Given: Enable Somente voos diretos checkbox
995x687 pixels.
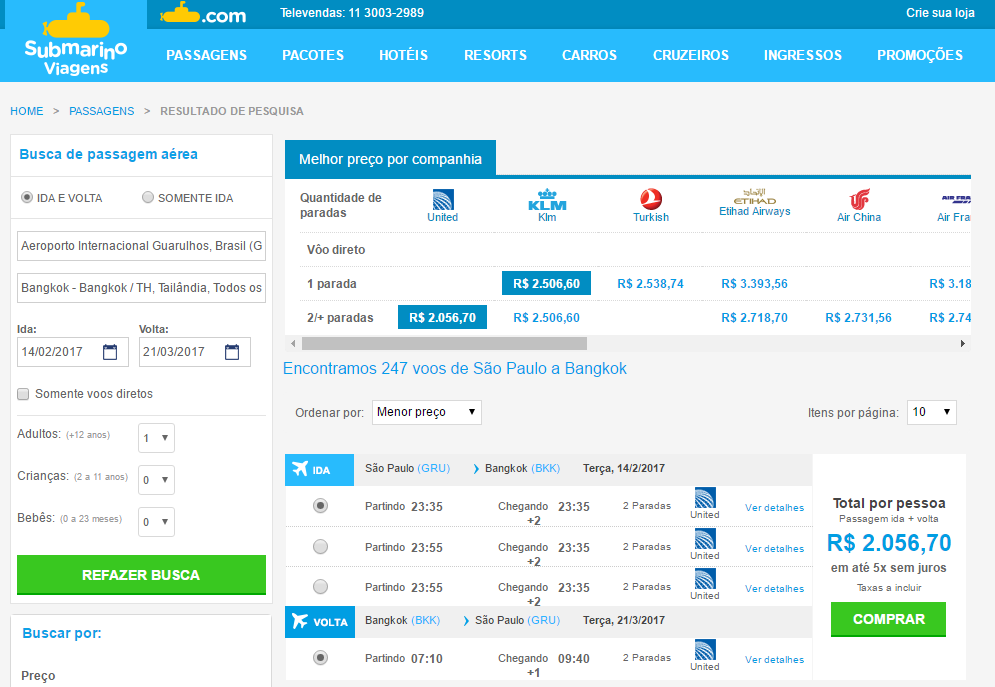Looking at the screenshot, I should (x=23, y=394).
